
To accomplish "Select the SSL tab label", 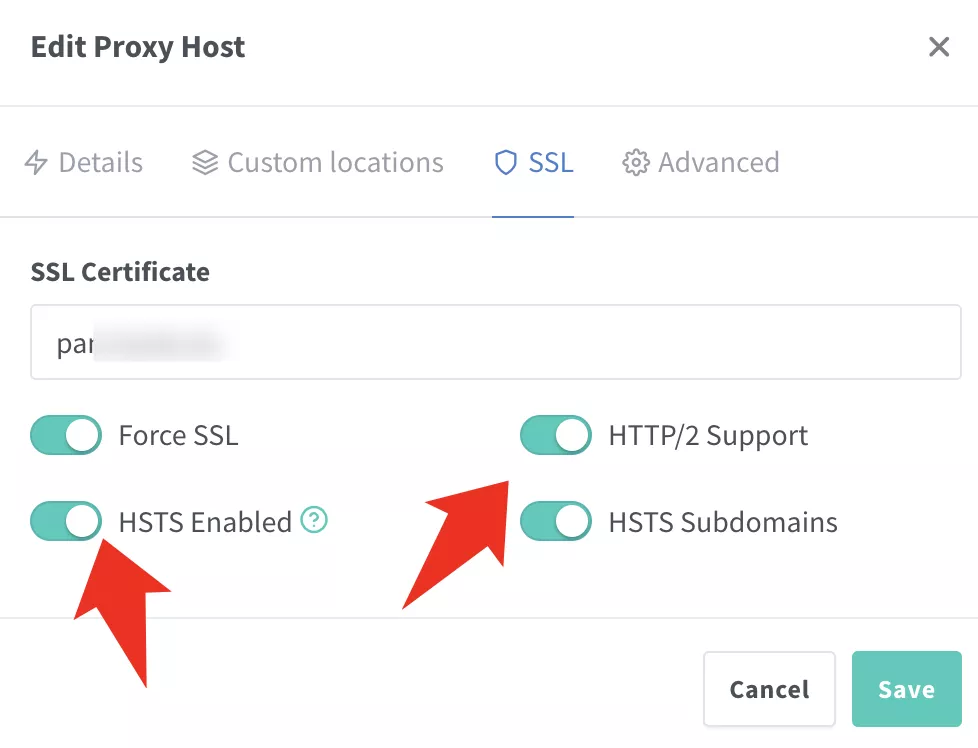I will (x=551, y=163).
